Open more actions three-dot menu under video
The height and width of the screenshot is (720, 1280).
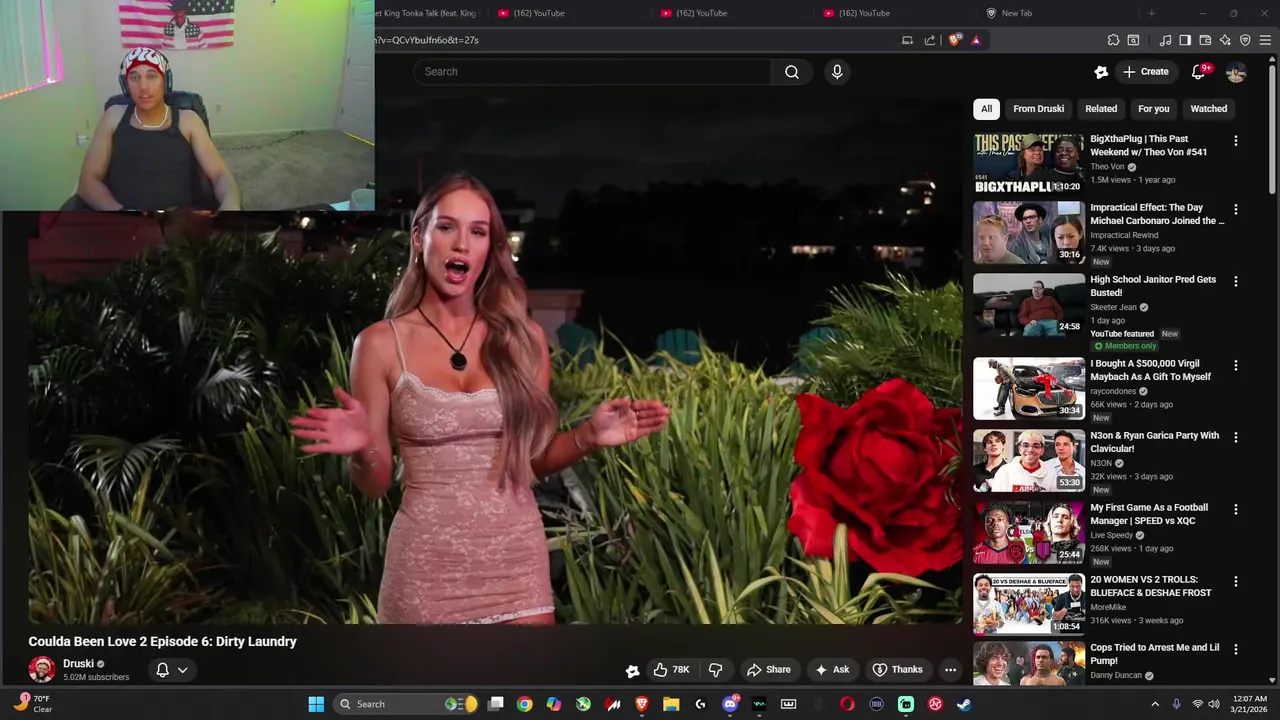point(951,670)
